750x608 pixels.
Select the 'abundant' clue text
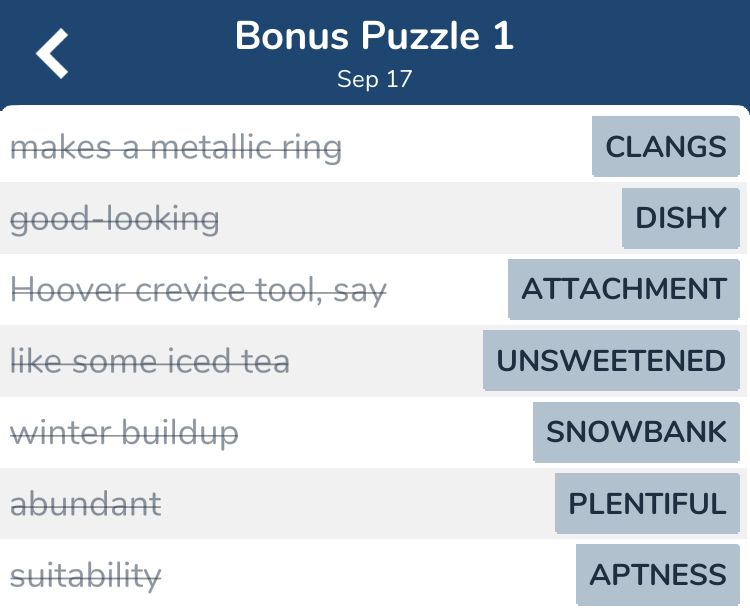pyautogui.click(x=85, y=503)
